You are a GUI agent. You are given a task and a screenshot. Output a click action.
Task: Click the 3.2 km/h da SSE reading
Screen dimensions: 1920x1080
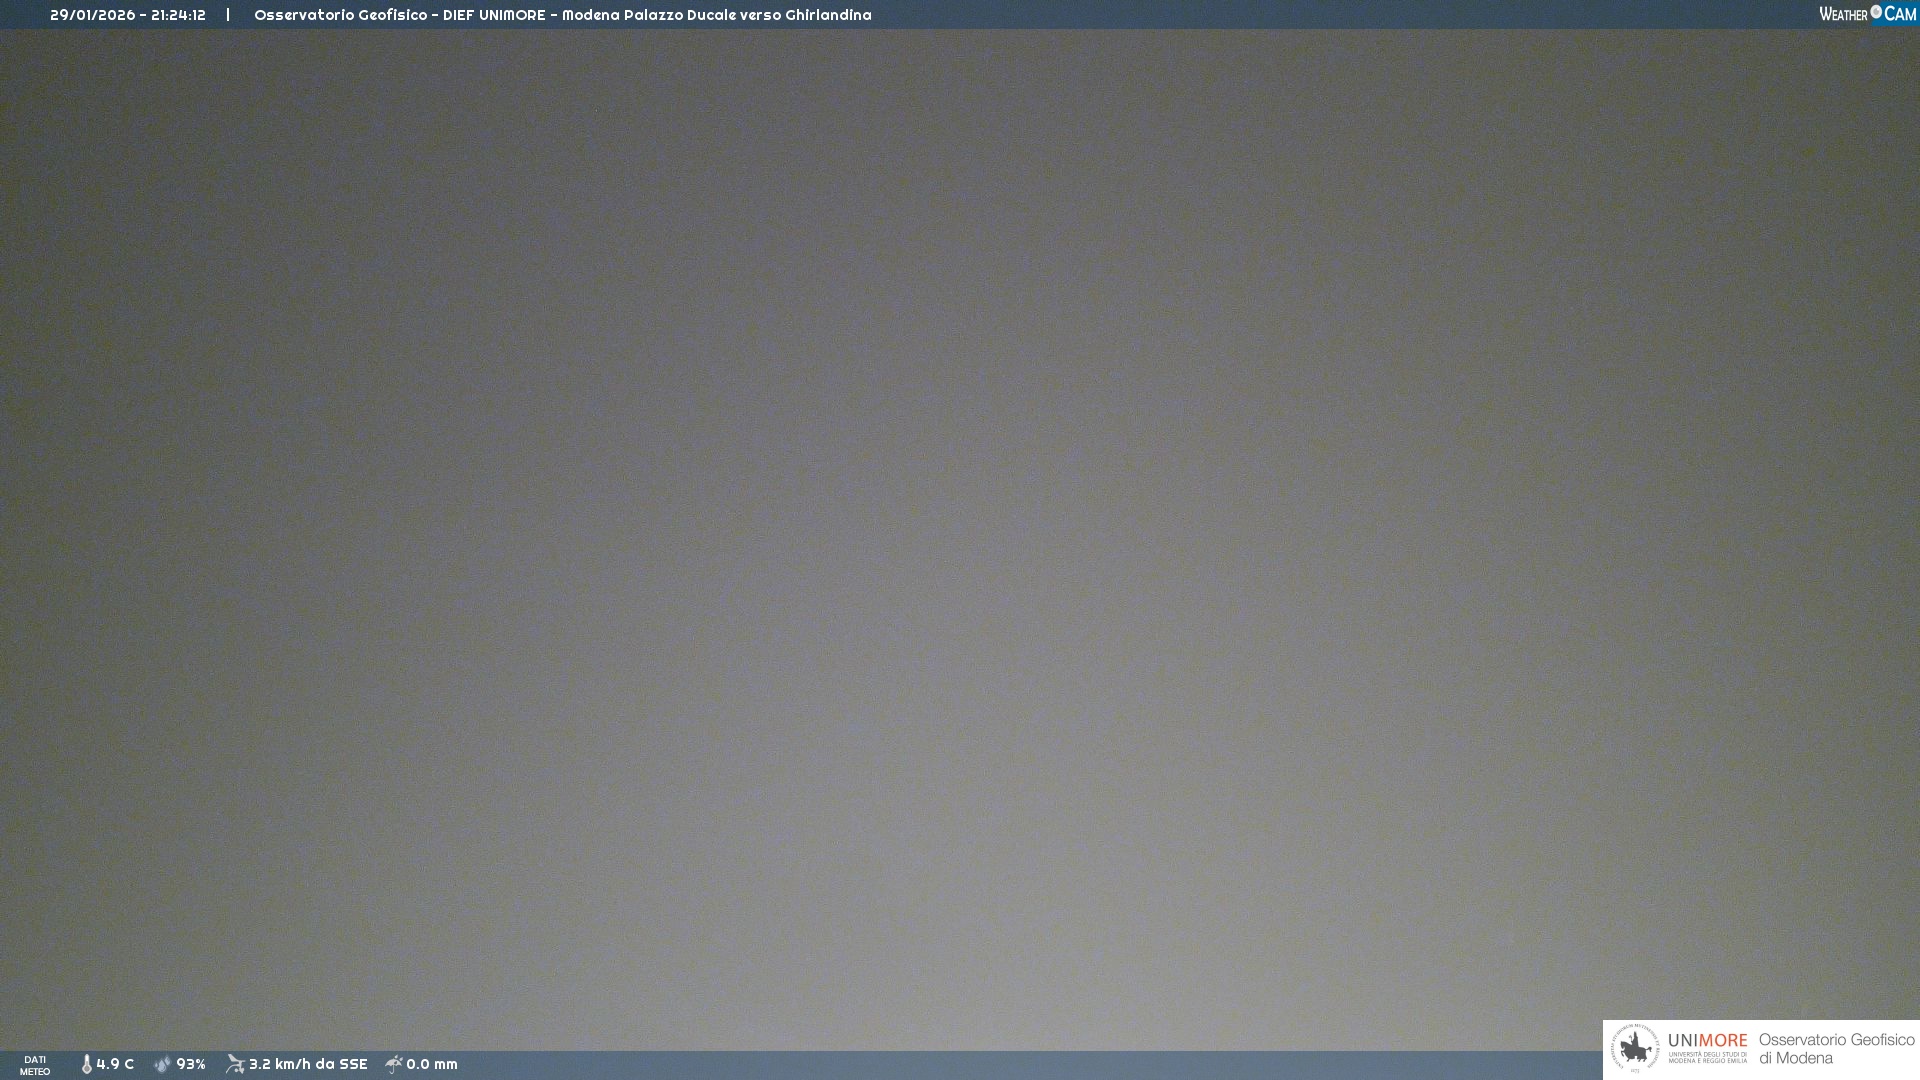click(308, 1064)
